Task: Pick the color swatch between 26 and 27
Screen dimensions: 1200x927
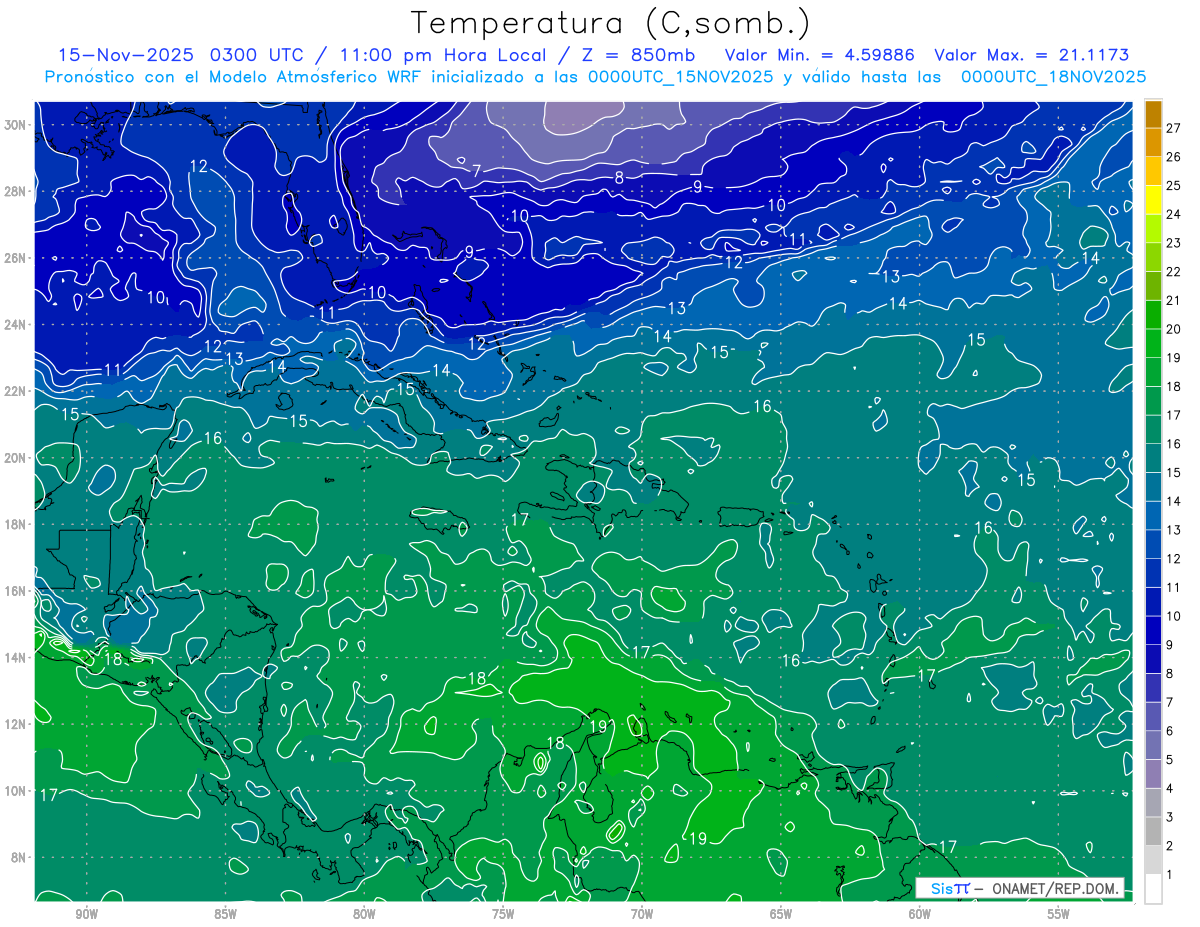Action: click(1154, 142)
